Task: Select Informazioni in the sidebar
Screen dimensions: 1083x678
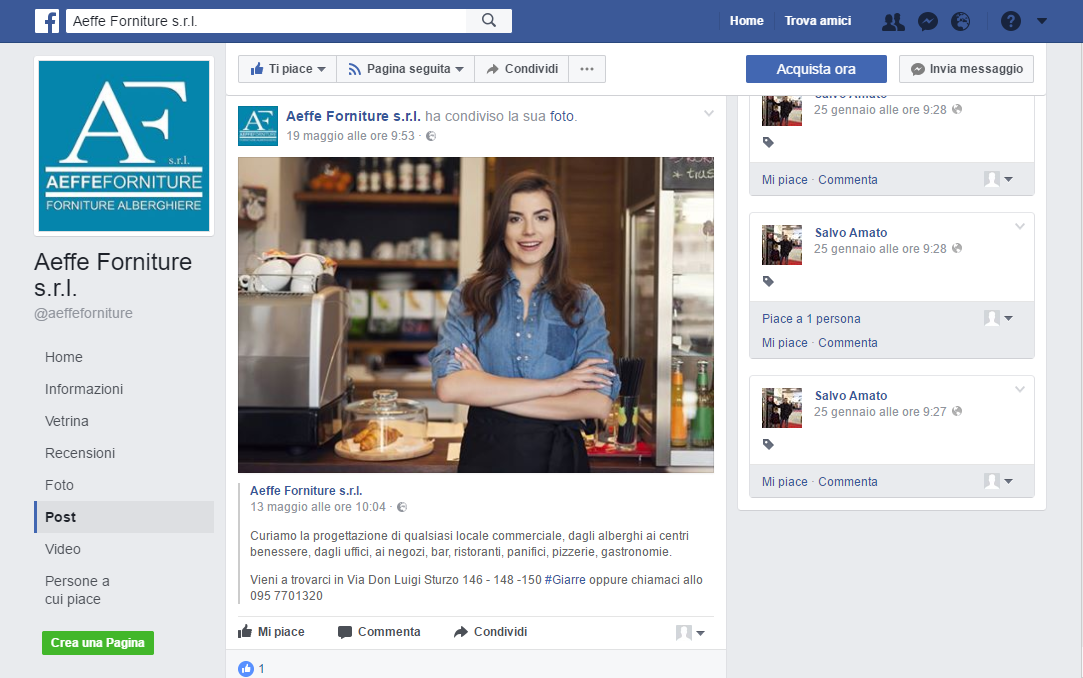Action: pyautogui.click(x=84, y=389)
